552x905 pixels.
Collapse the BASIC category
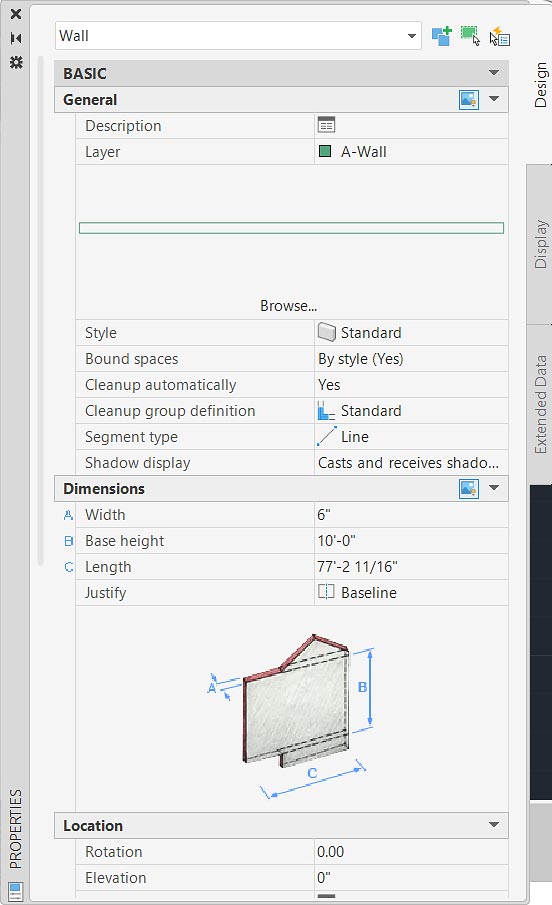[x=494, y=73]
